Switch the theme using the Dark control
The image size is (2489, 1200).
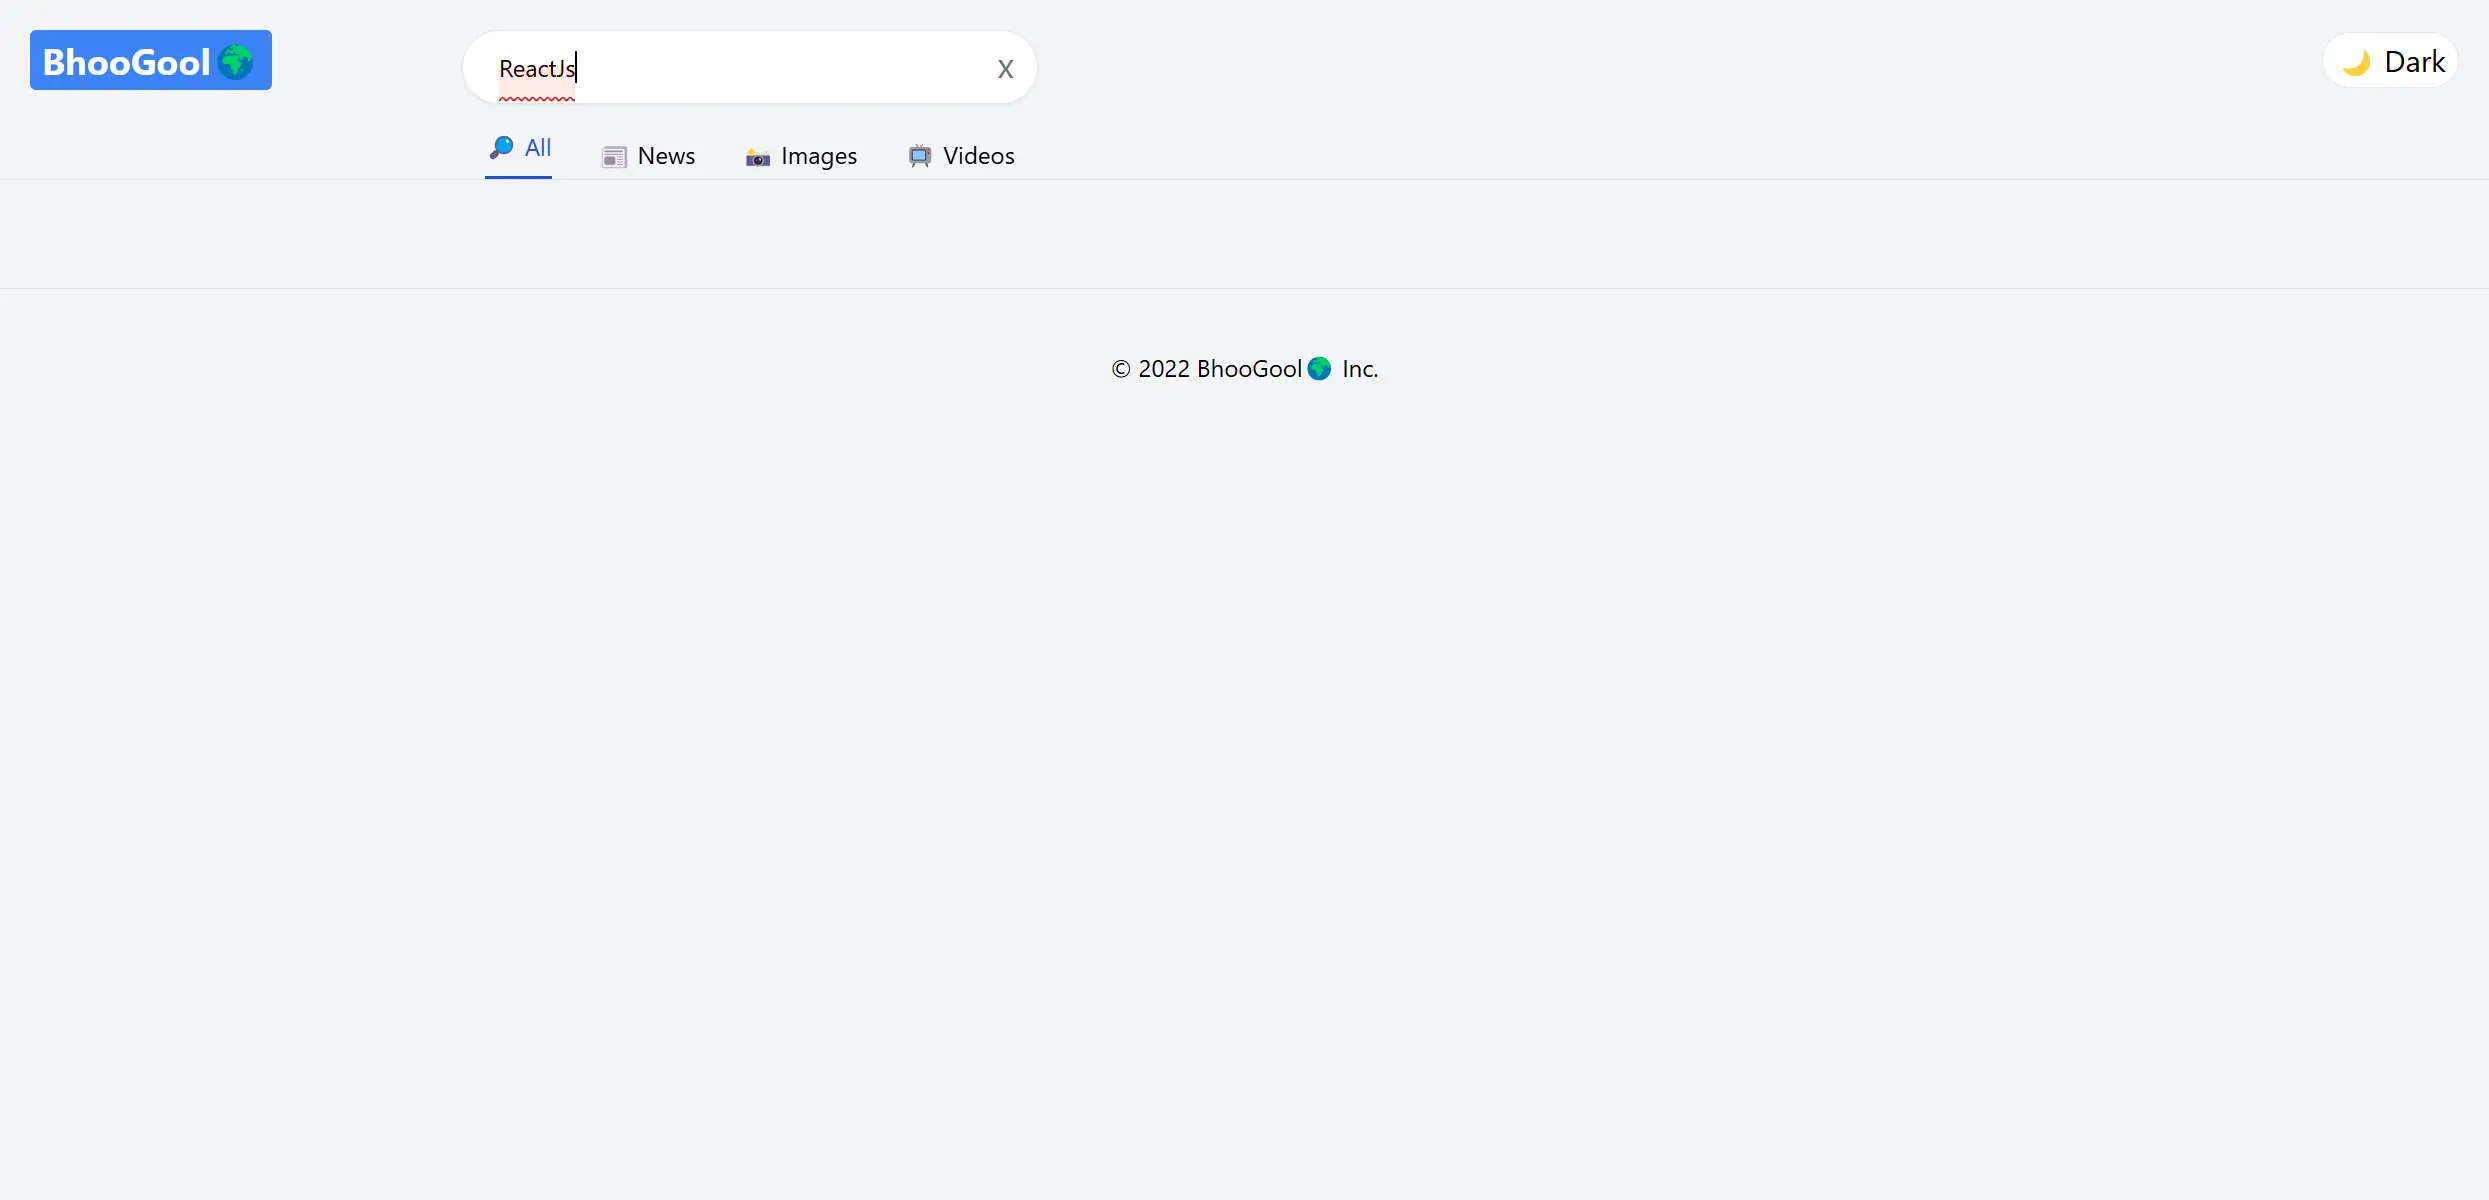(x=2390, y=61)
